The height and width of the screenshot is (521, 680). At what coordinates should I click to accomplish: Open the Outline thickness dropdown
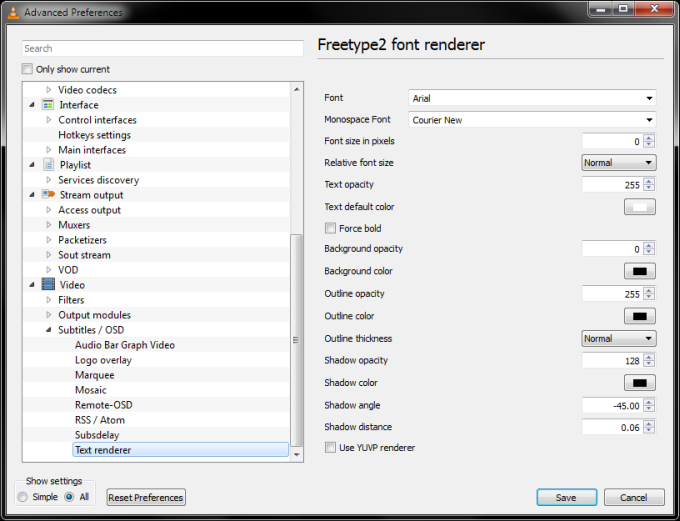coord(618,338)
